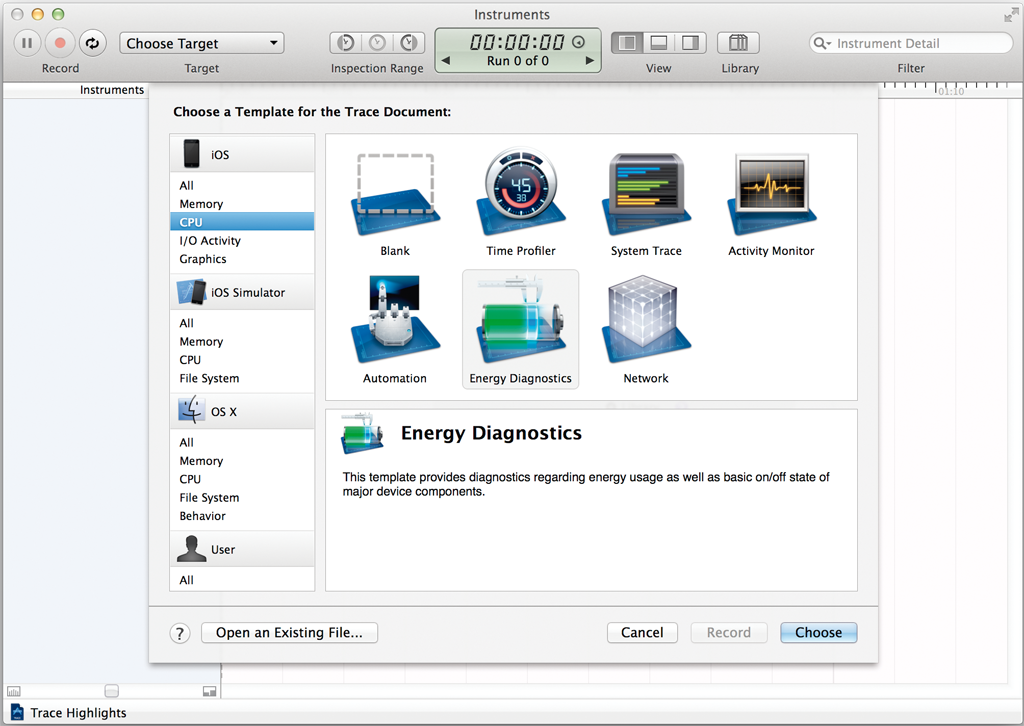Select Behavior category

tap(242, 515)
